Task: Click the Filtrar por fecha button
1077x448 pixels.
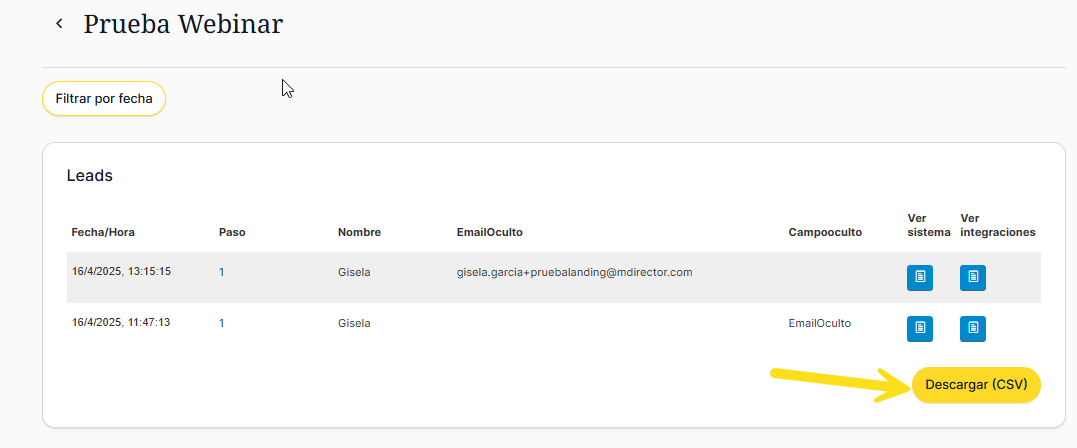Action: tap(104, 99)
